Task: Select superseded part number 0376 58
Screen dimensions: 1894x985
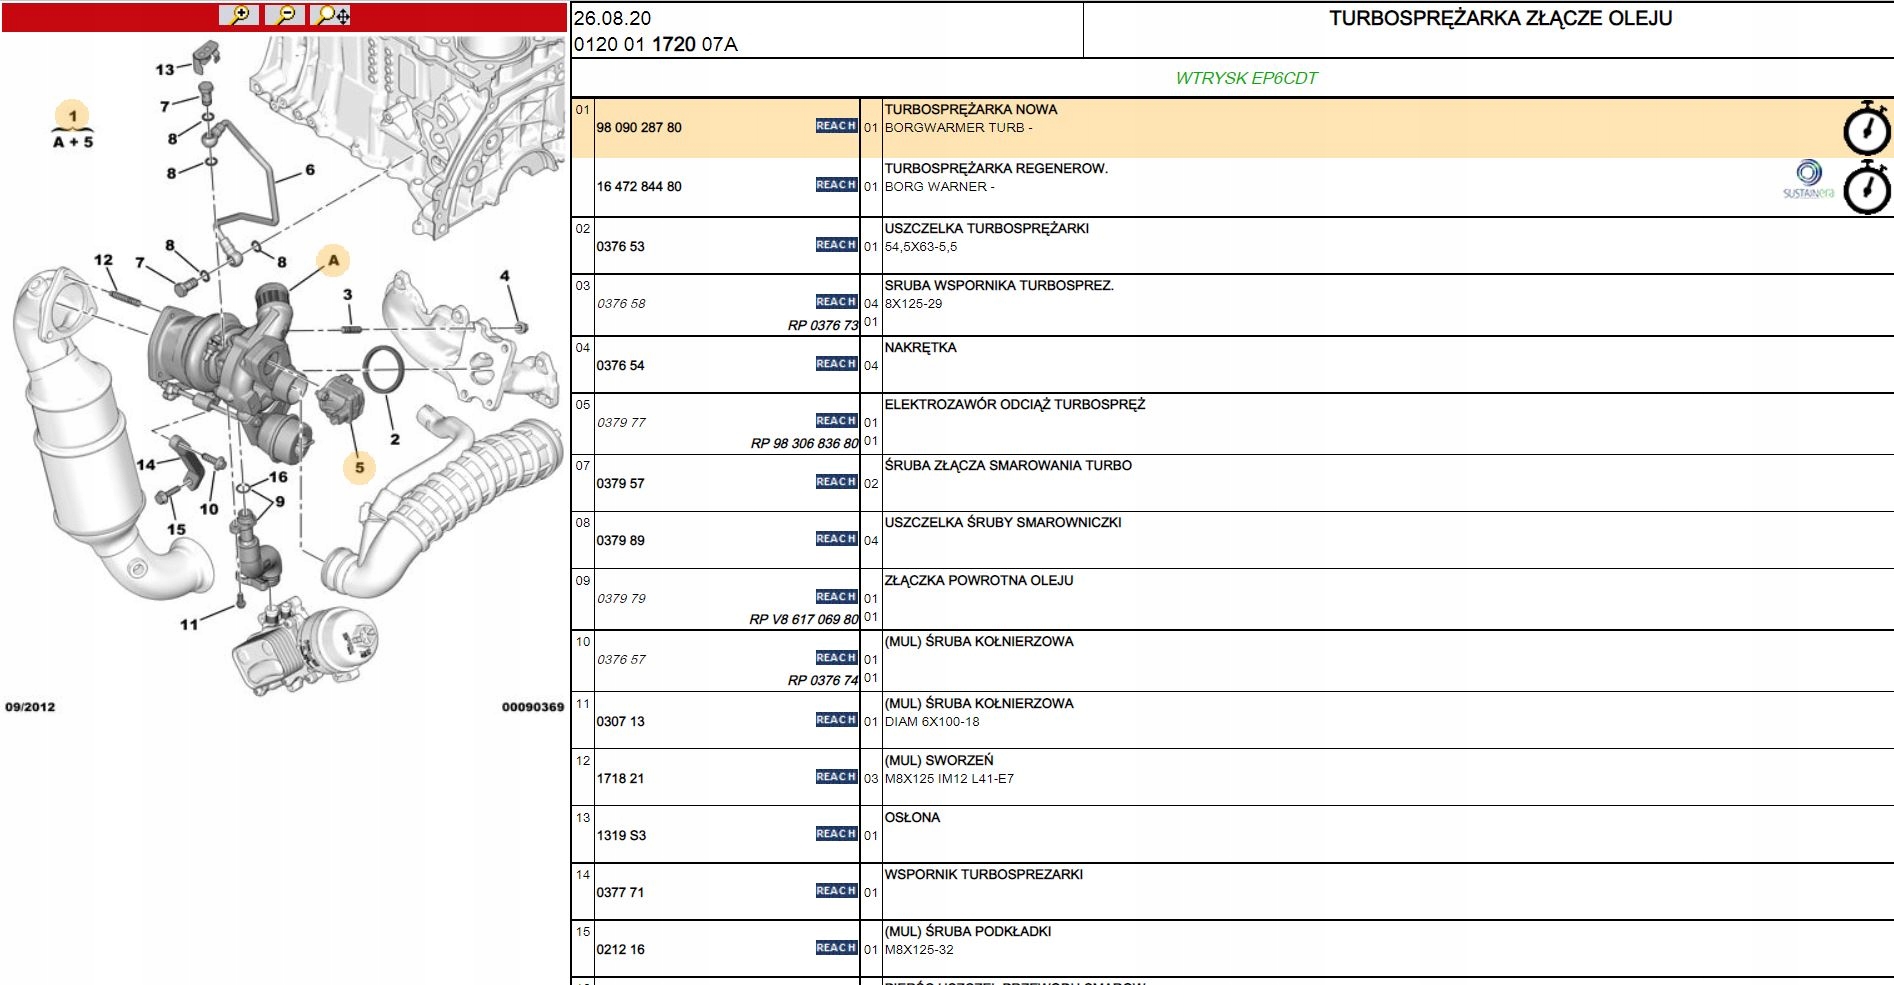Action: coord(621,304)
